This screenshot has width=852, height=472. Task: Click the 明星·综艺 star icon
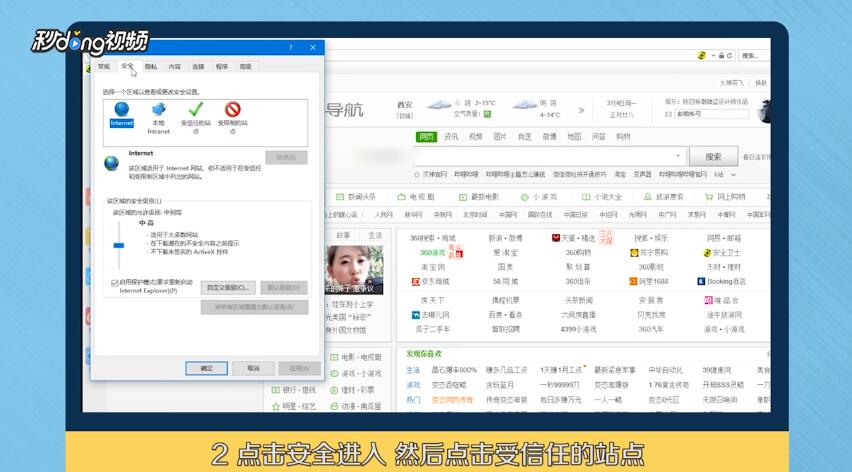point(275,406)
